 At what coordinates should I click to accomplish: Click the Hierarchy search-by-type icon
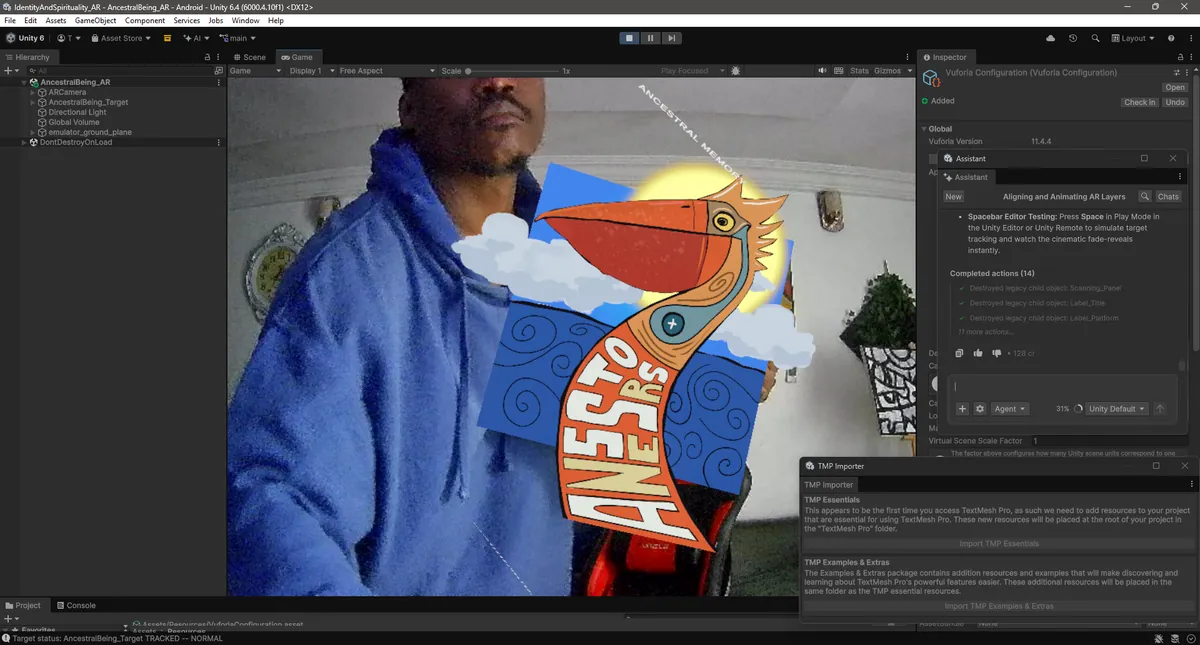(x=219, y=71)
